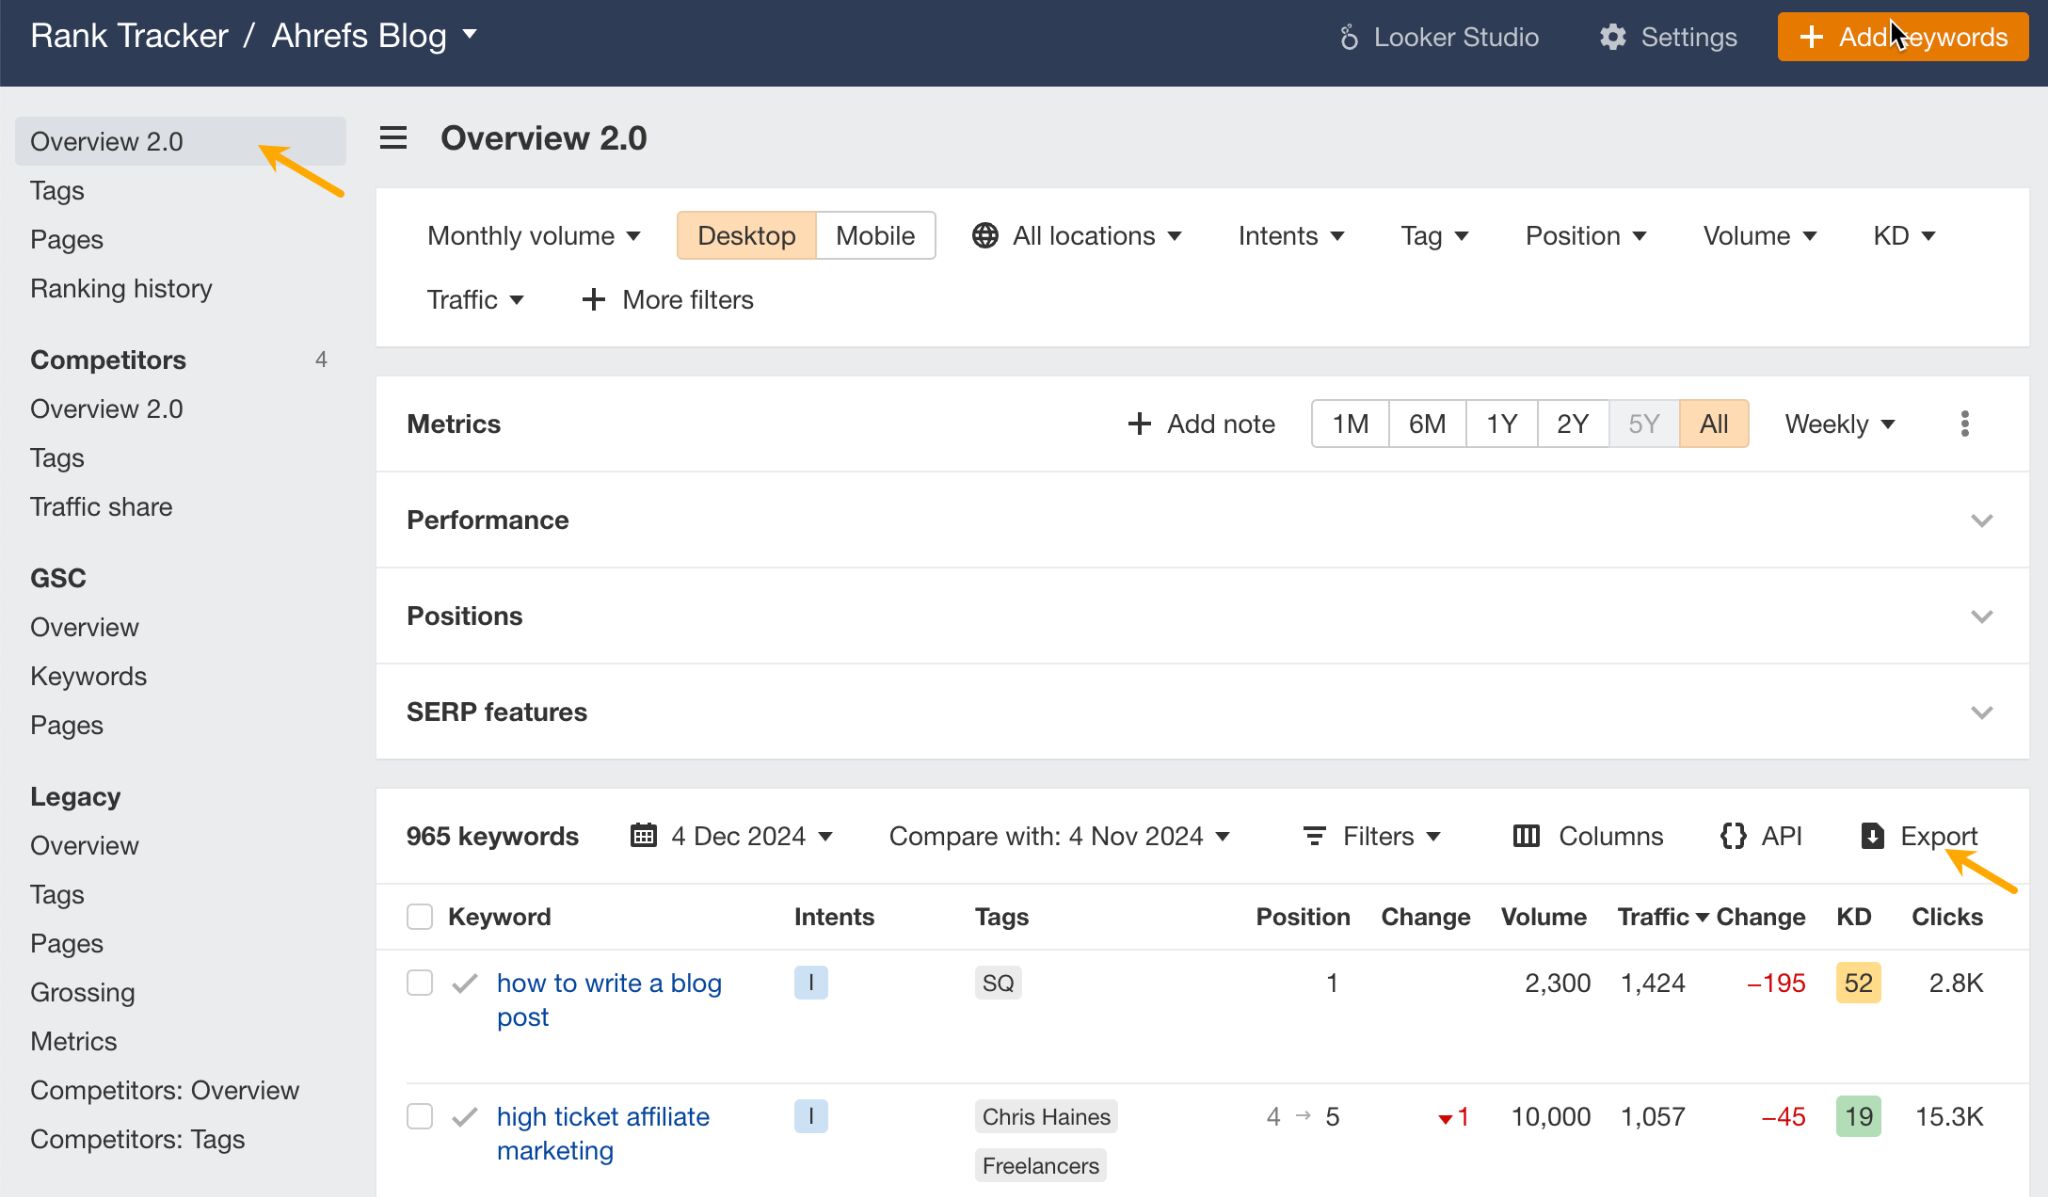Open Looker Studio integration
This screenshot has height=1197, width=2048.
(1438, 36)
